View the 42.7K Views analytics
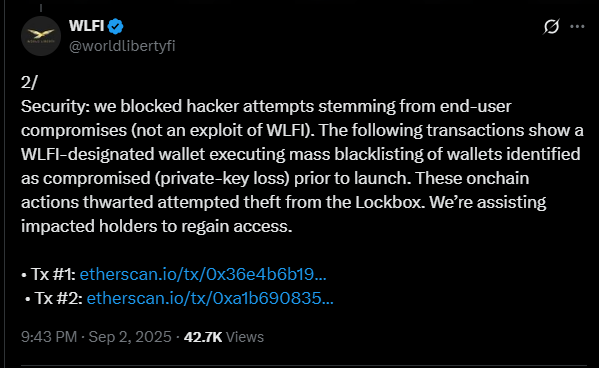 [x=224, y=337]
